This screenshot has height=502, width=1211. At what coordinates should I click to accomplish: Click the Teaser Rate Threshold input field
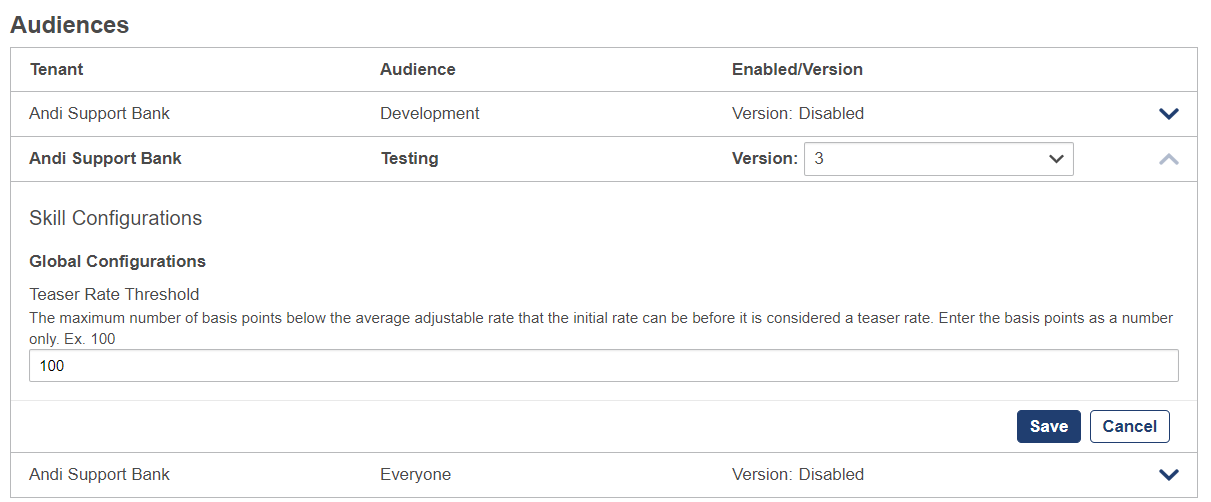tap(604, 366)
